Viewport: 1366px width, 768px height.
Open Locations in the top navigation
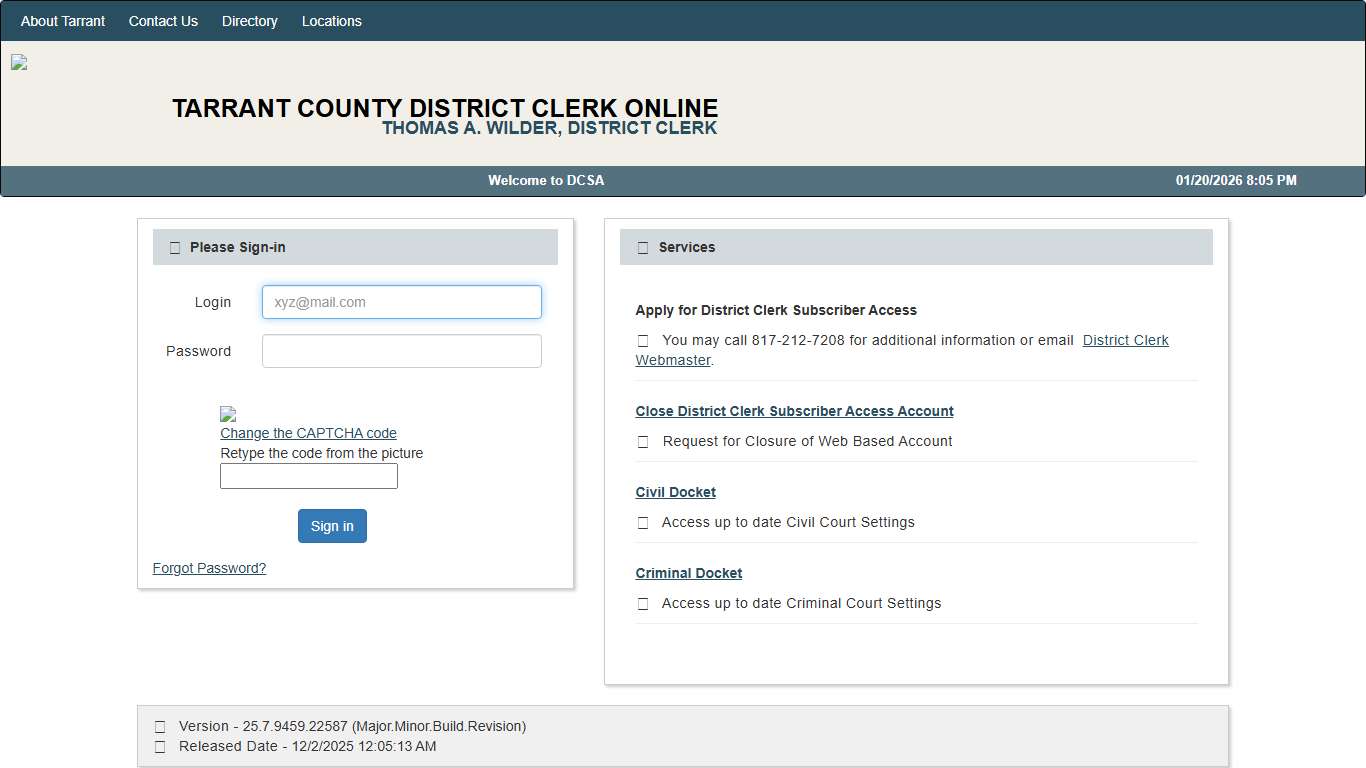tap(332, 21)
